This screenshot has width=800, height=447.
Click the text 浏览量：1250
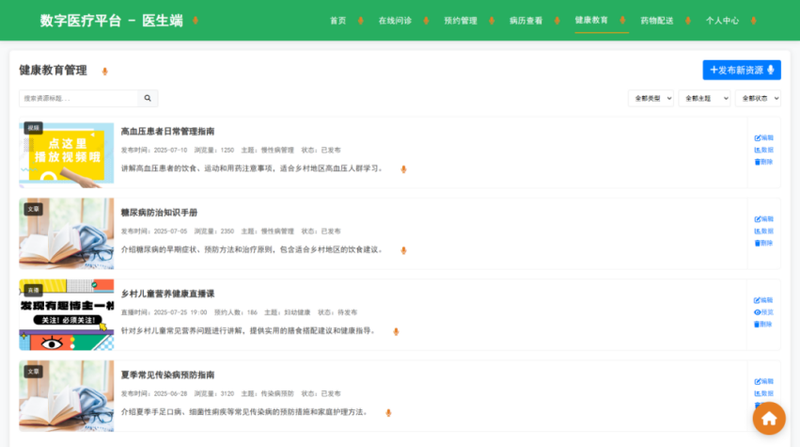tap(214, 150)
